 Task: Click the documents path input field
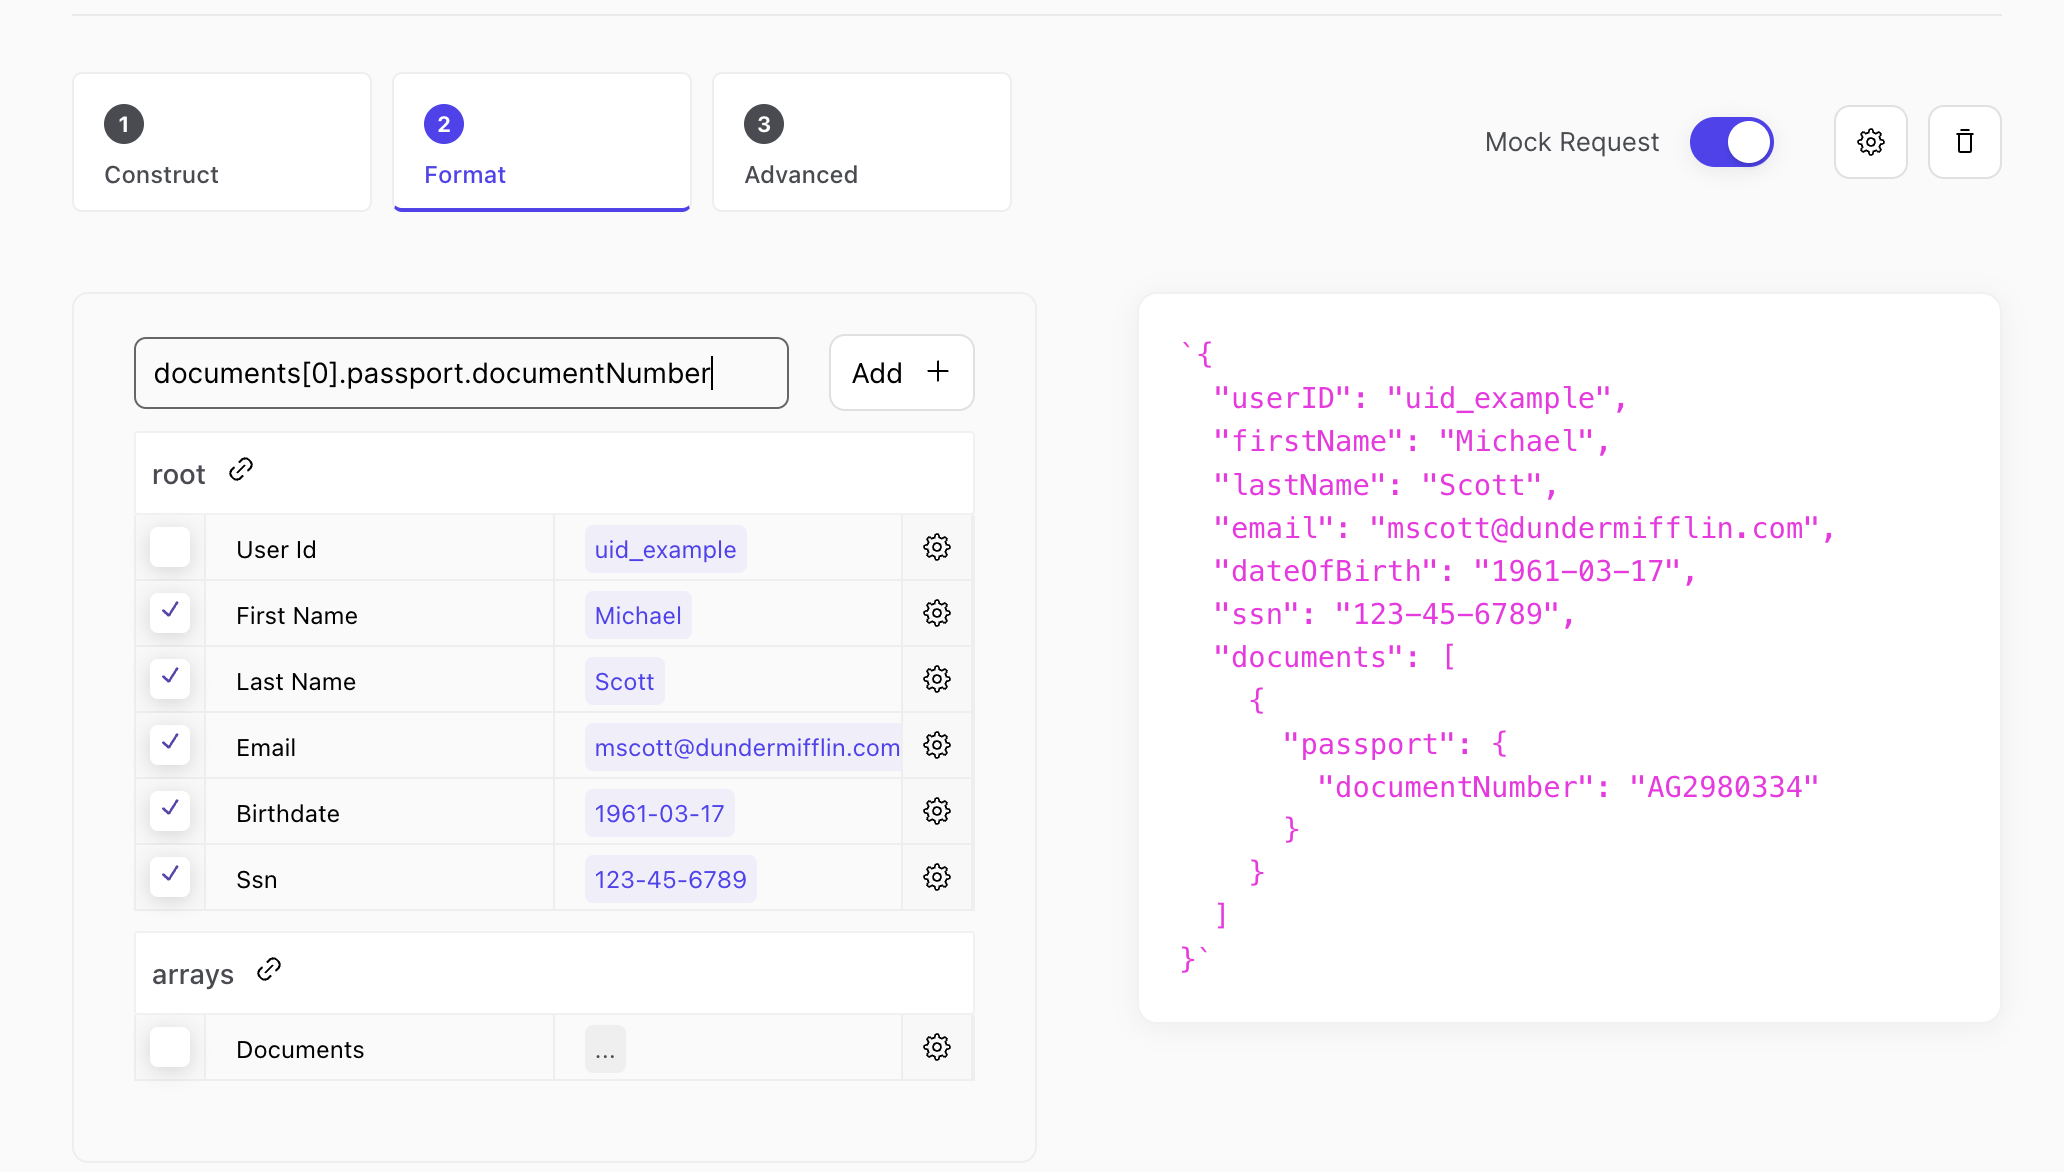point(461,373)
